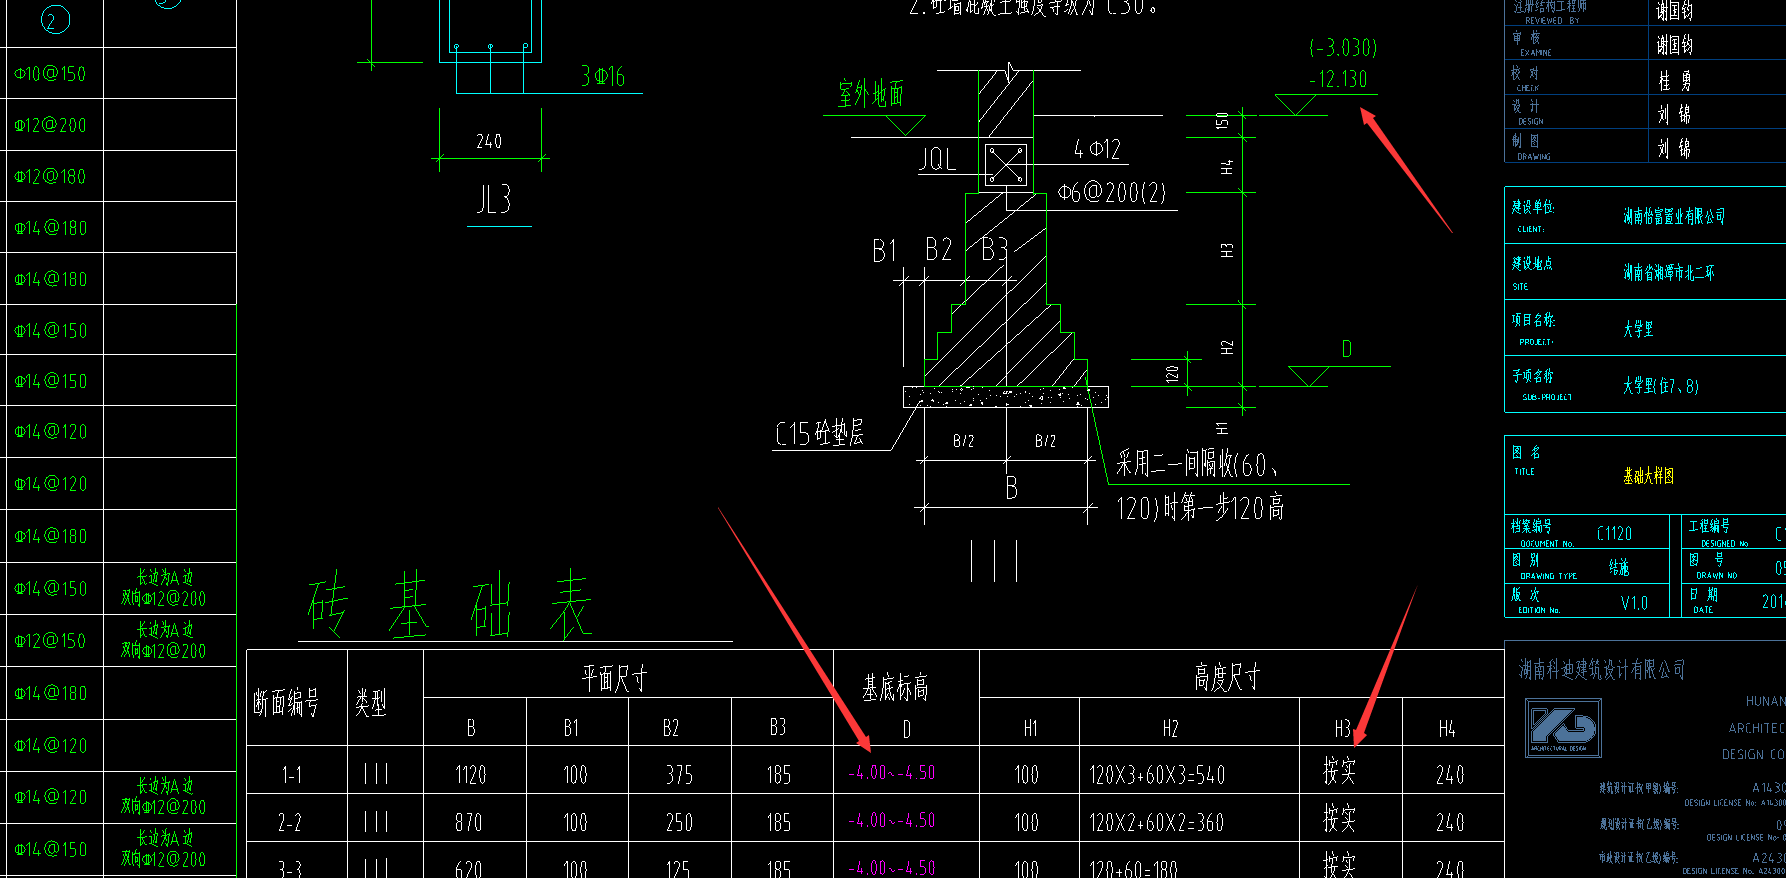1786x878 pixels.
Task: Click the C1120 document number
Action: coord(1614,534)
